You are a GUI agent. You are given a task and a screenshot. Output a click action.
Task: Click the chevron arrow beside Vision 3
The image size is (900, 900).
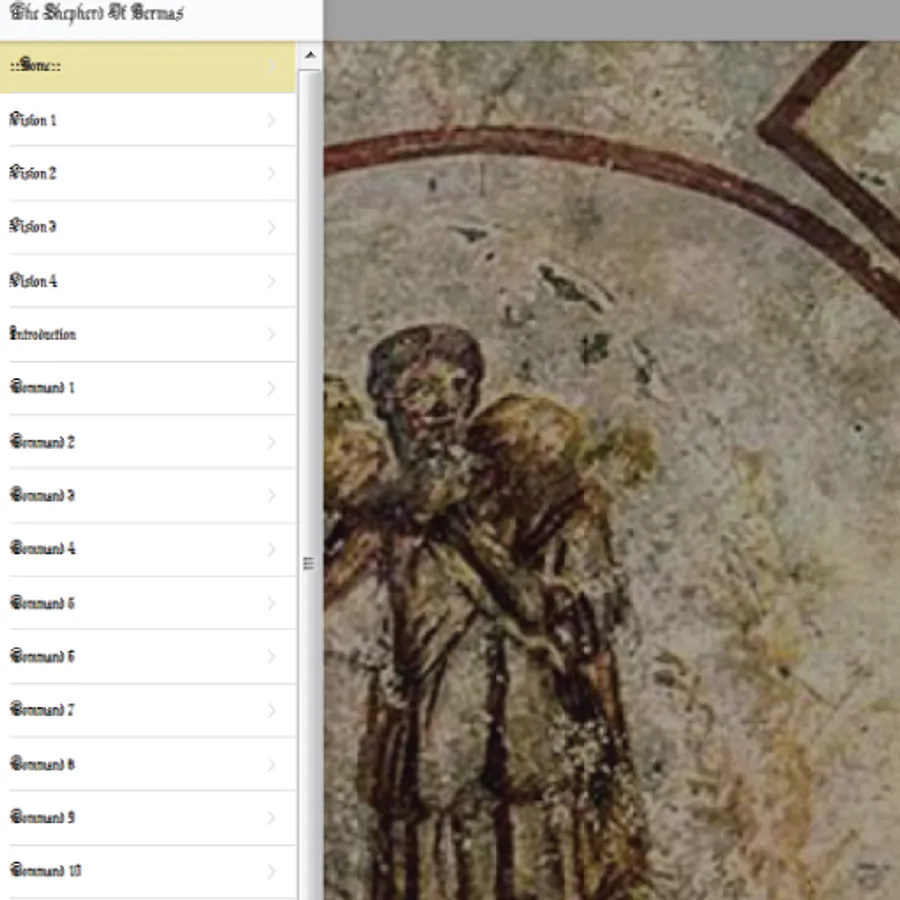pos(271,227)
